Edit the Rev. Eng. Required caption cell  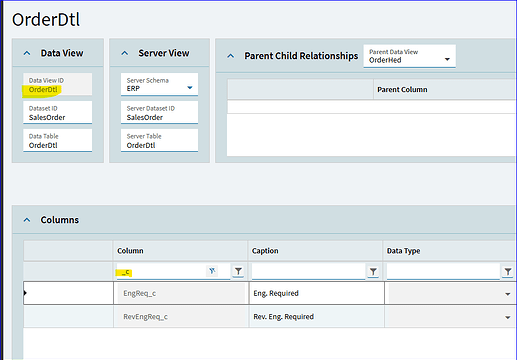click(316, 316)
